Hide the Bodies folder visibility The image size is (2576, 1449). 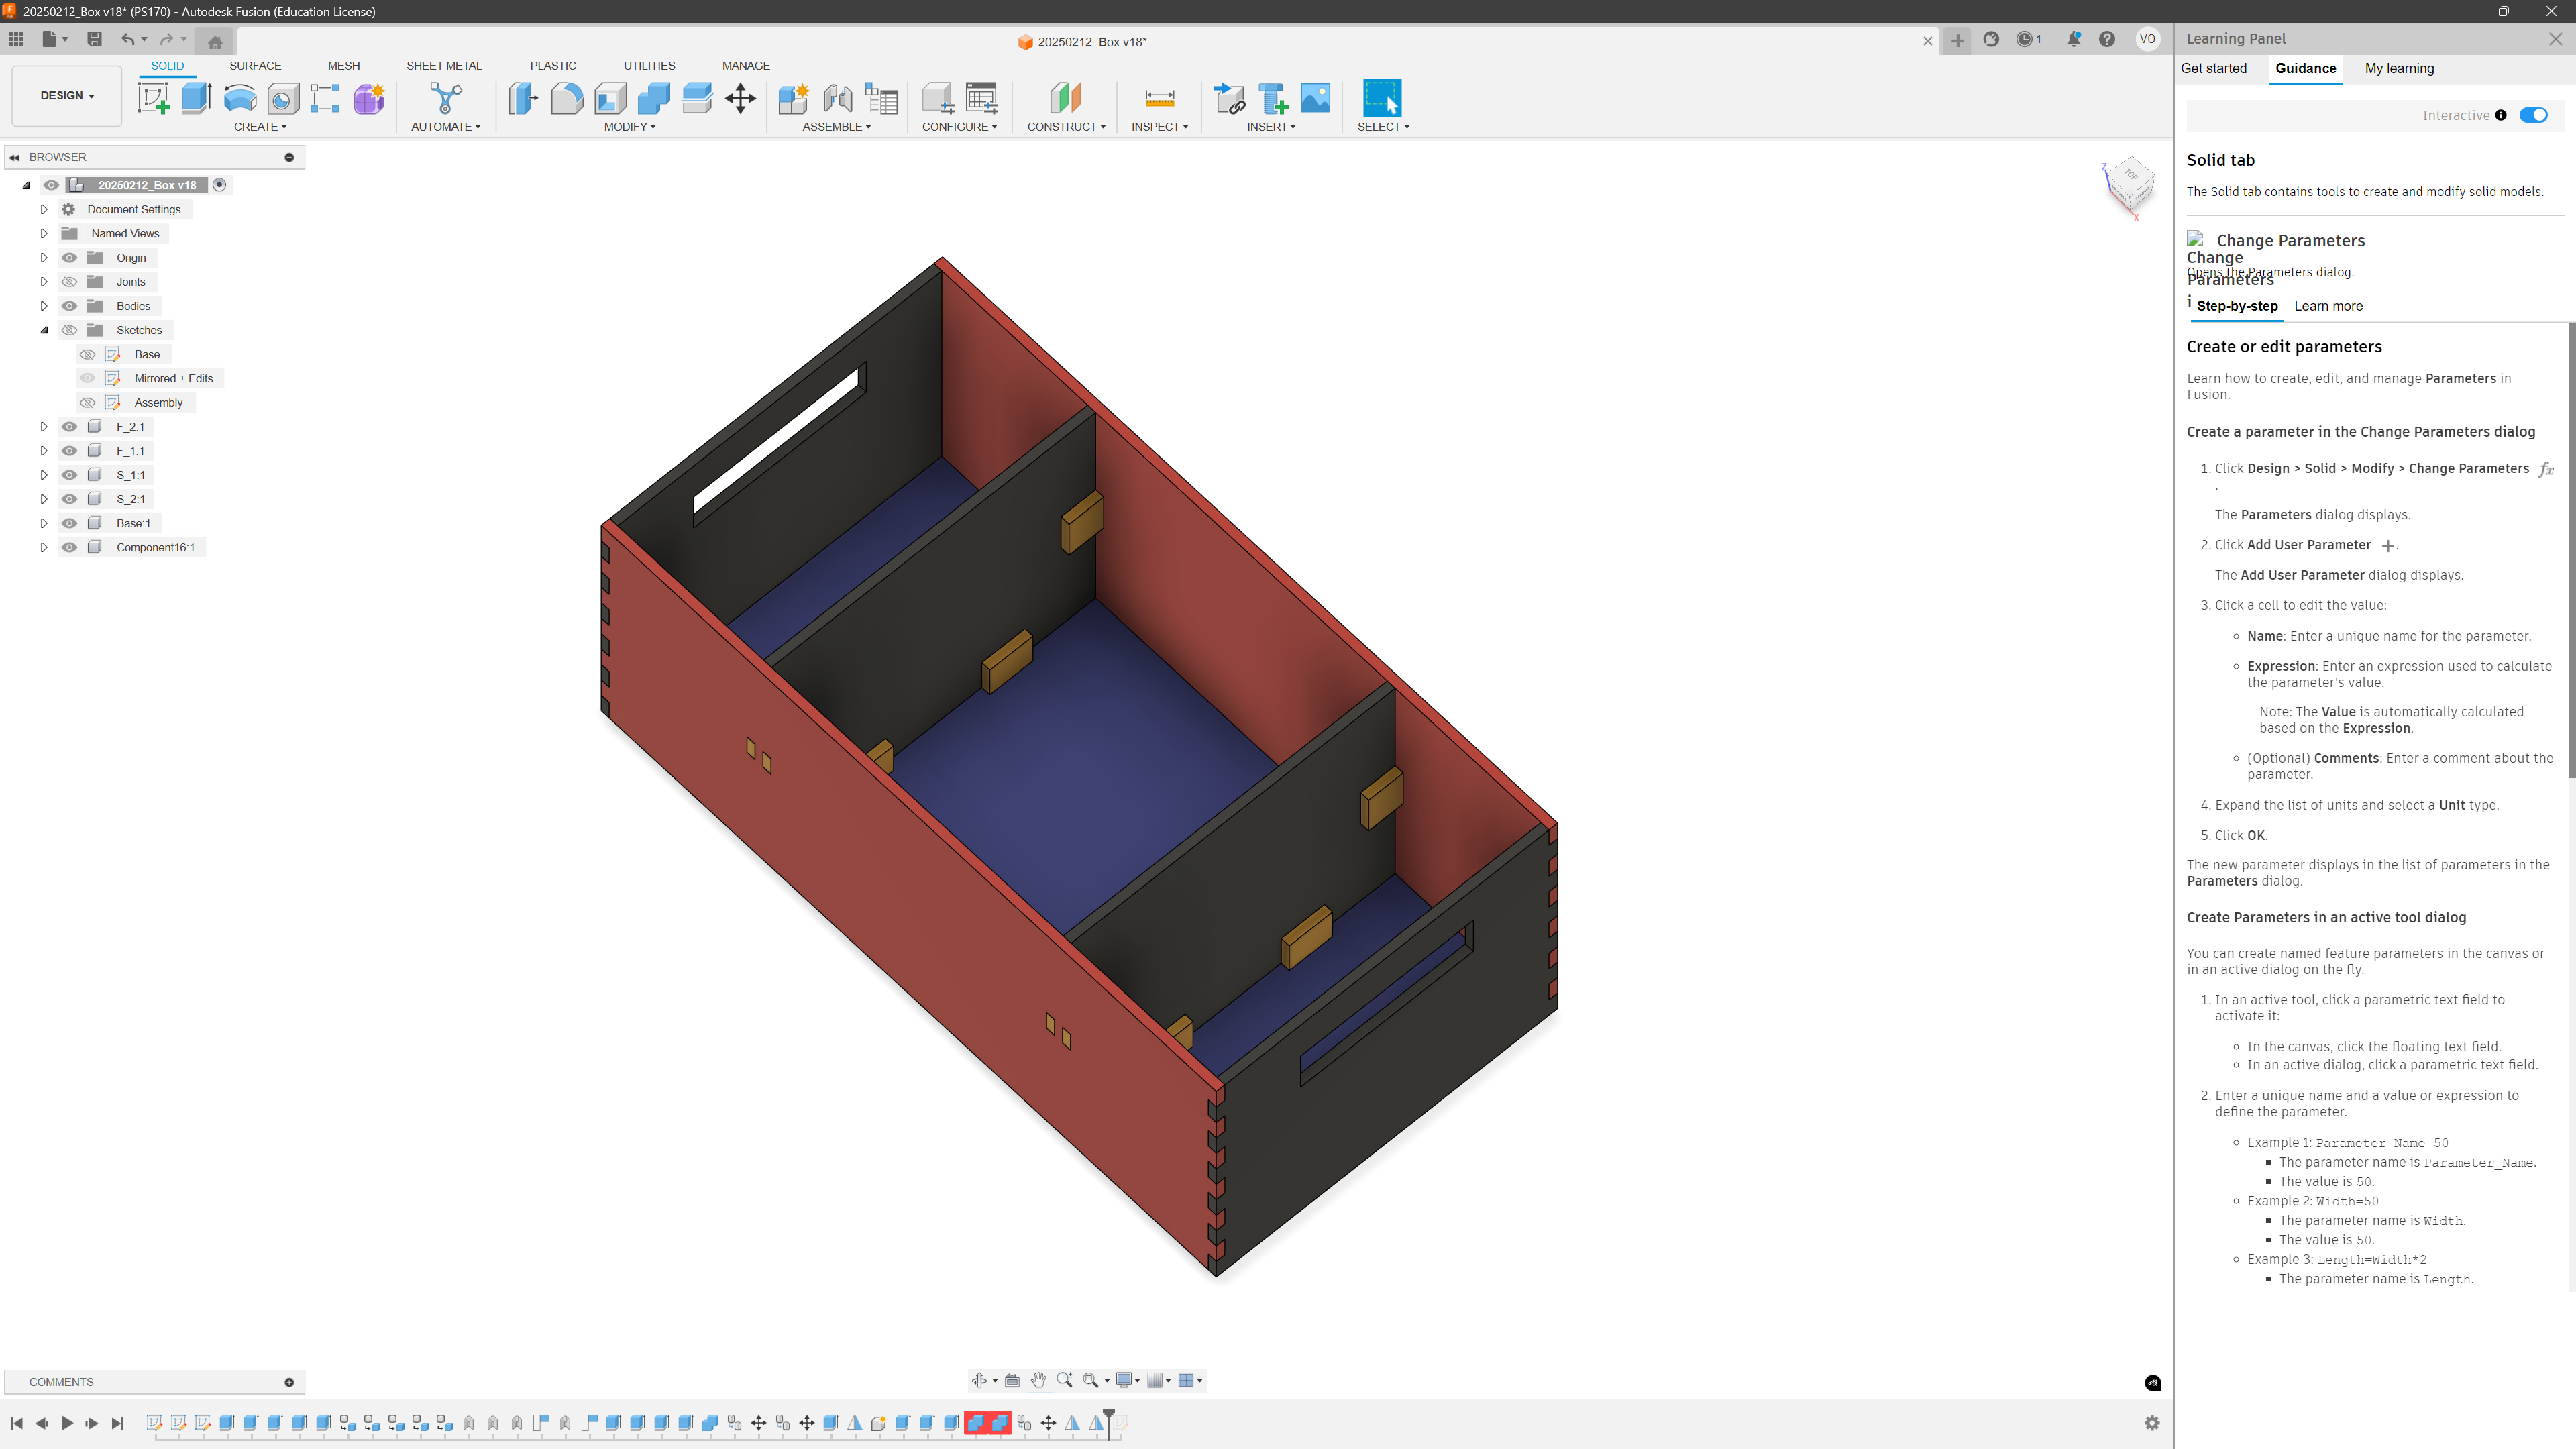tap(70, 306)
